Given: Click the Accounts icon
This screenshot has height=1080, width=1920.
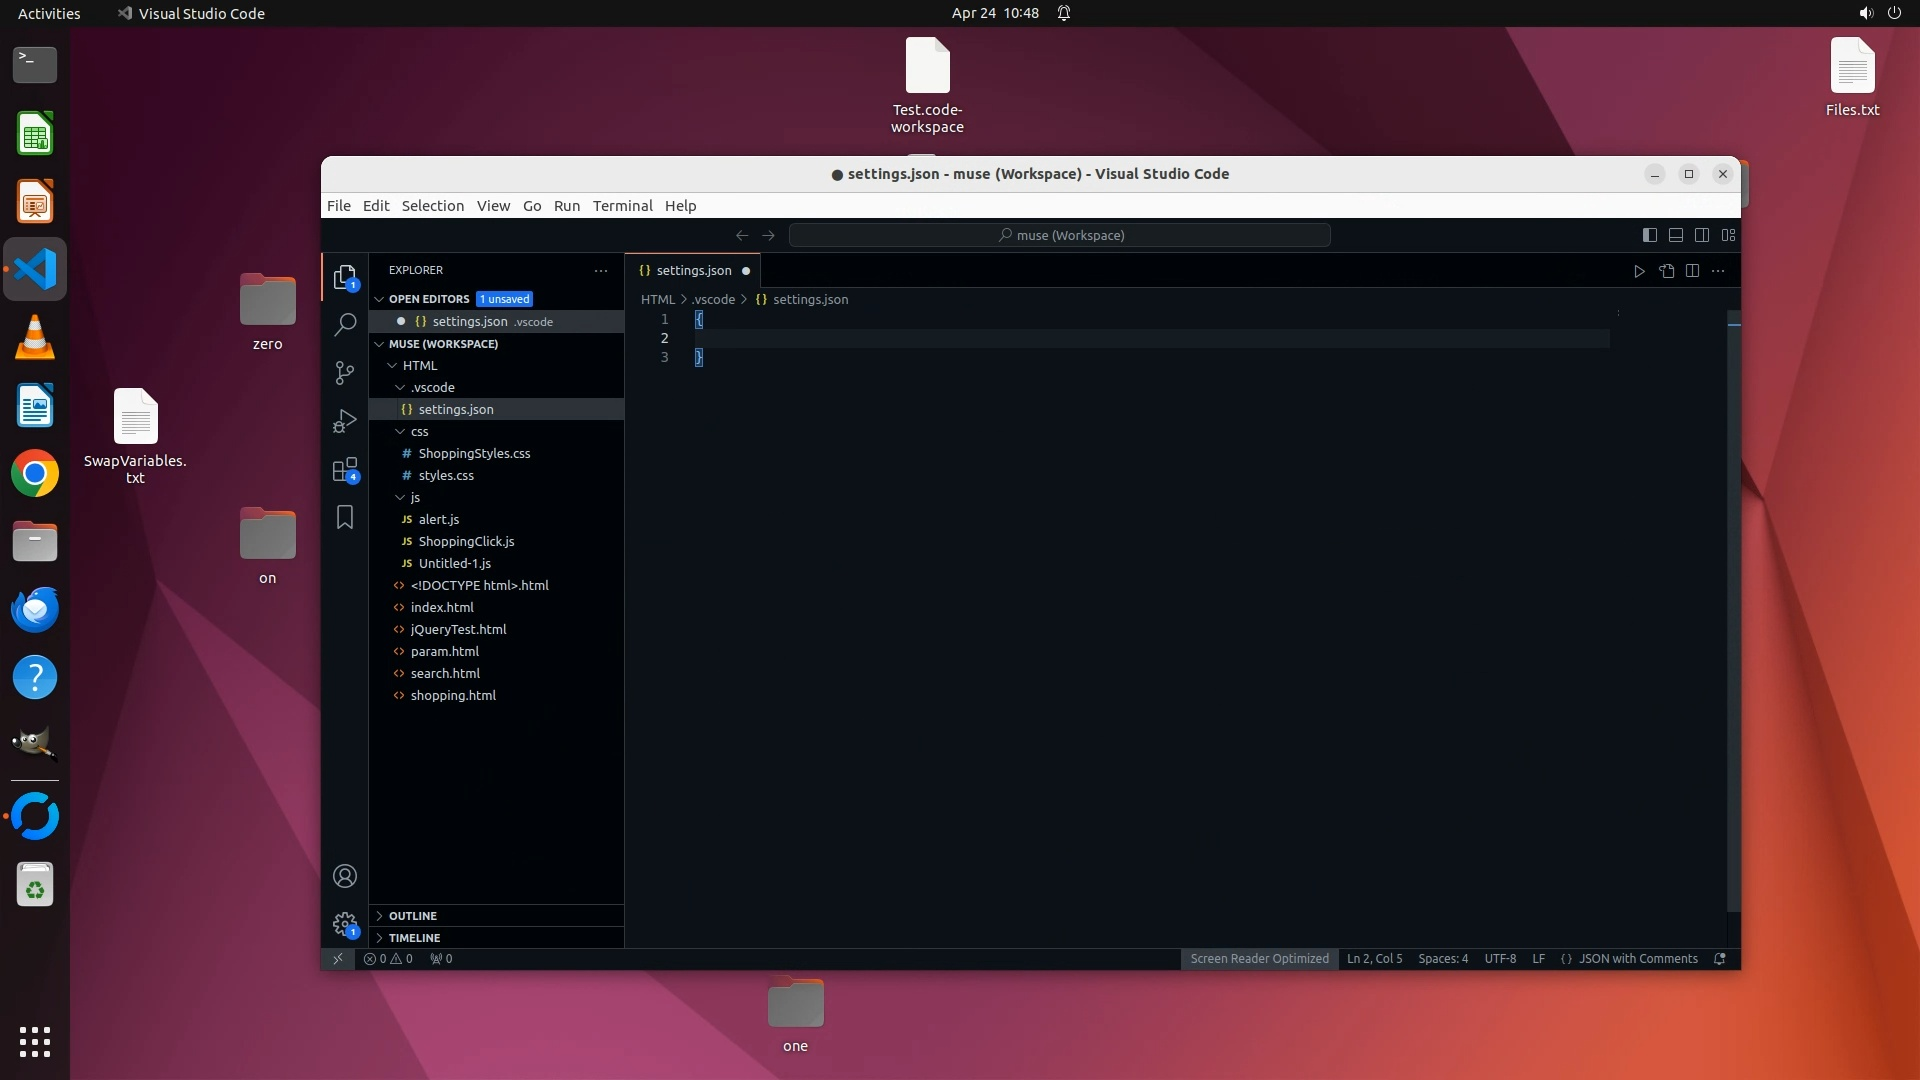Looking at the screenshot, I should (345, 876).
